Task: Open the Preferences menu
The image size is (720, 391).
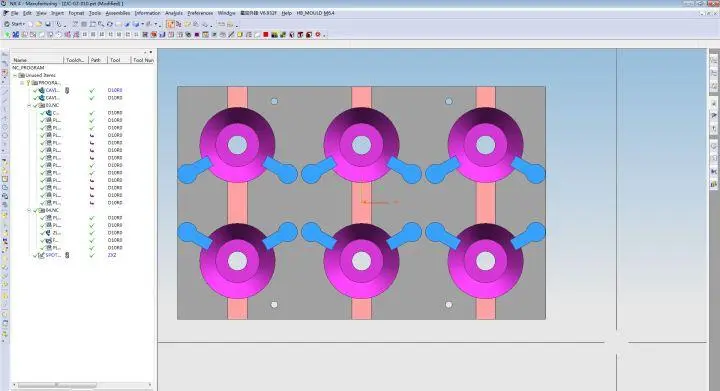Action: [x=200, y=13]
